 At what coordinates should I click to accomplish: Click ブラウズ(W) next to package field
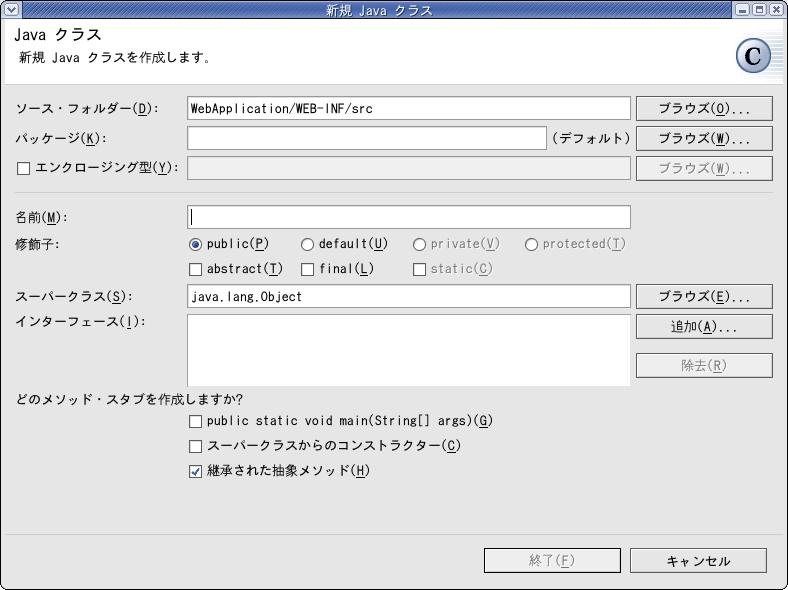point(704,139)
